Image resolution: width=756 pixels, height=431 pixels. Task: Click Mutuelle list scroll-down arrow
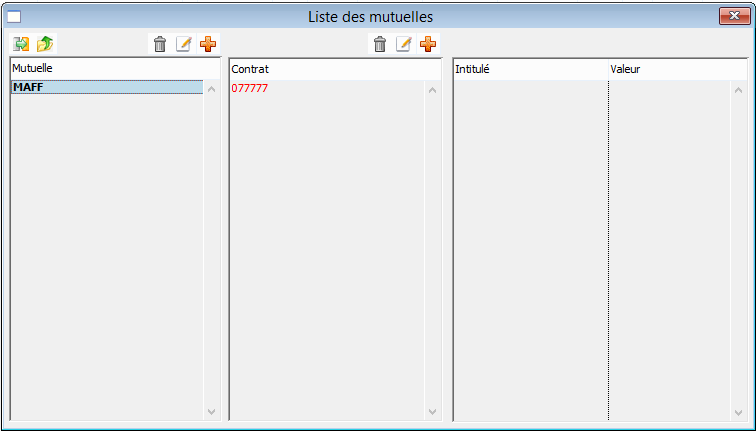point(211,412)
